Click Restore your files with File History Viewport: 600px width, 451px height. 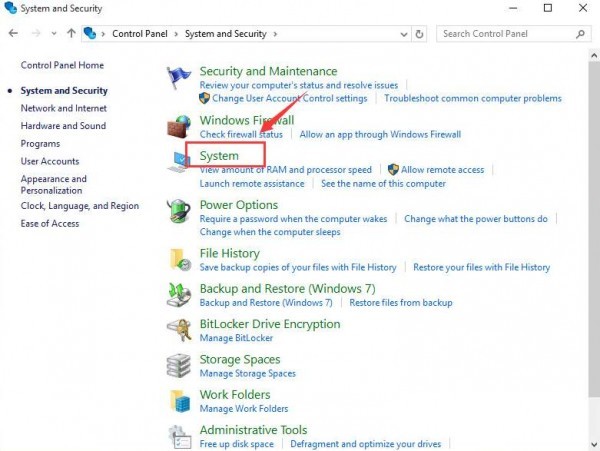(x=481, y=267)
